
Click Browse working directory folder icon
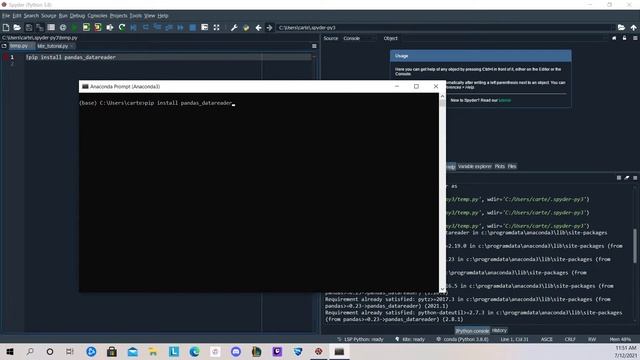[621, 27]
